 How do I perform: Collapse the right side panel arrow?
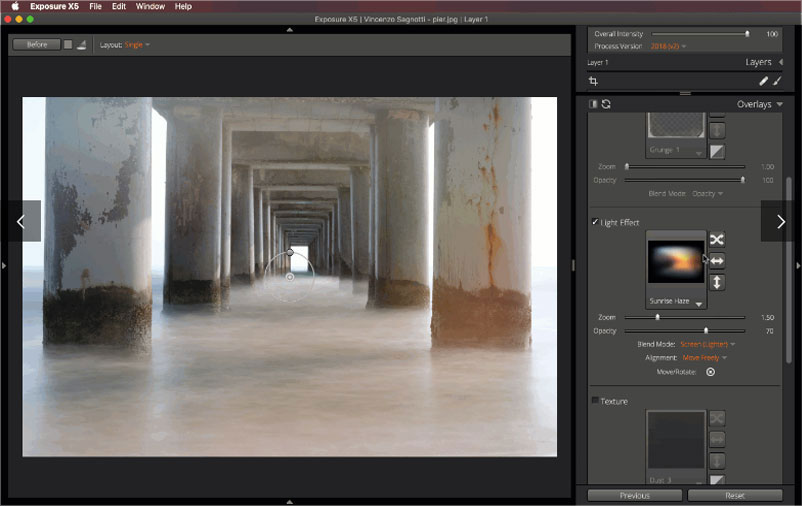click(798, 266)
